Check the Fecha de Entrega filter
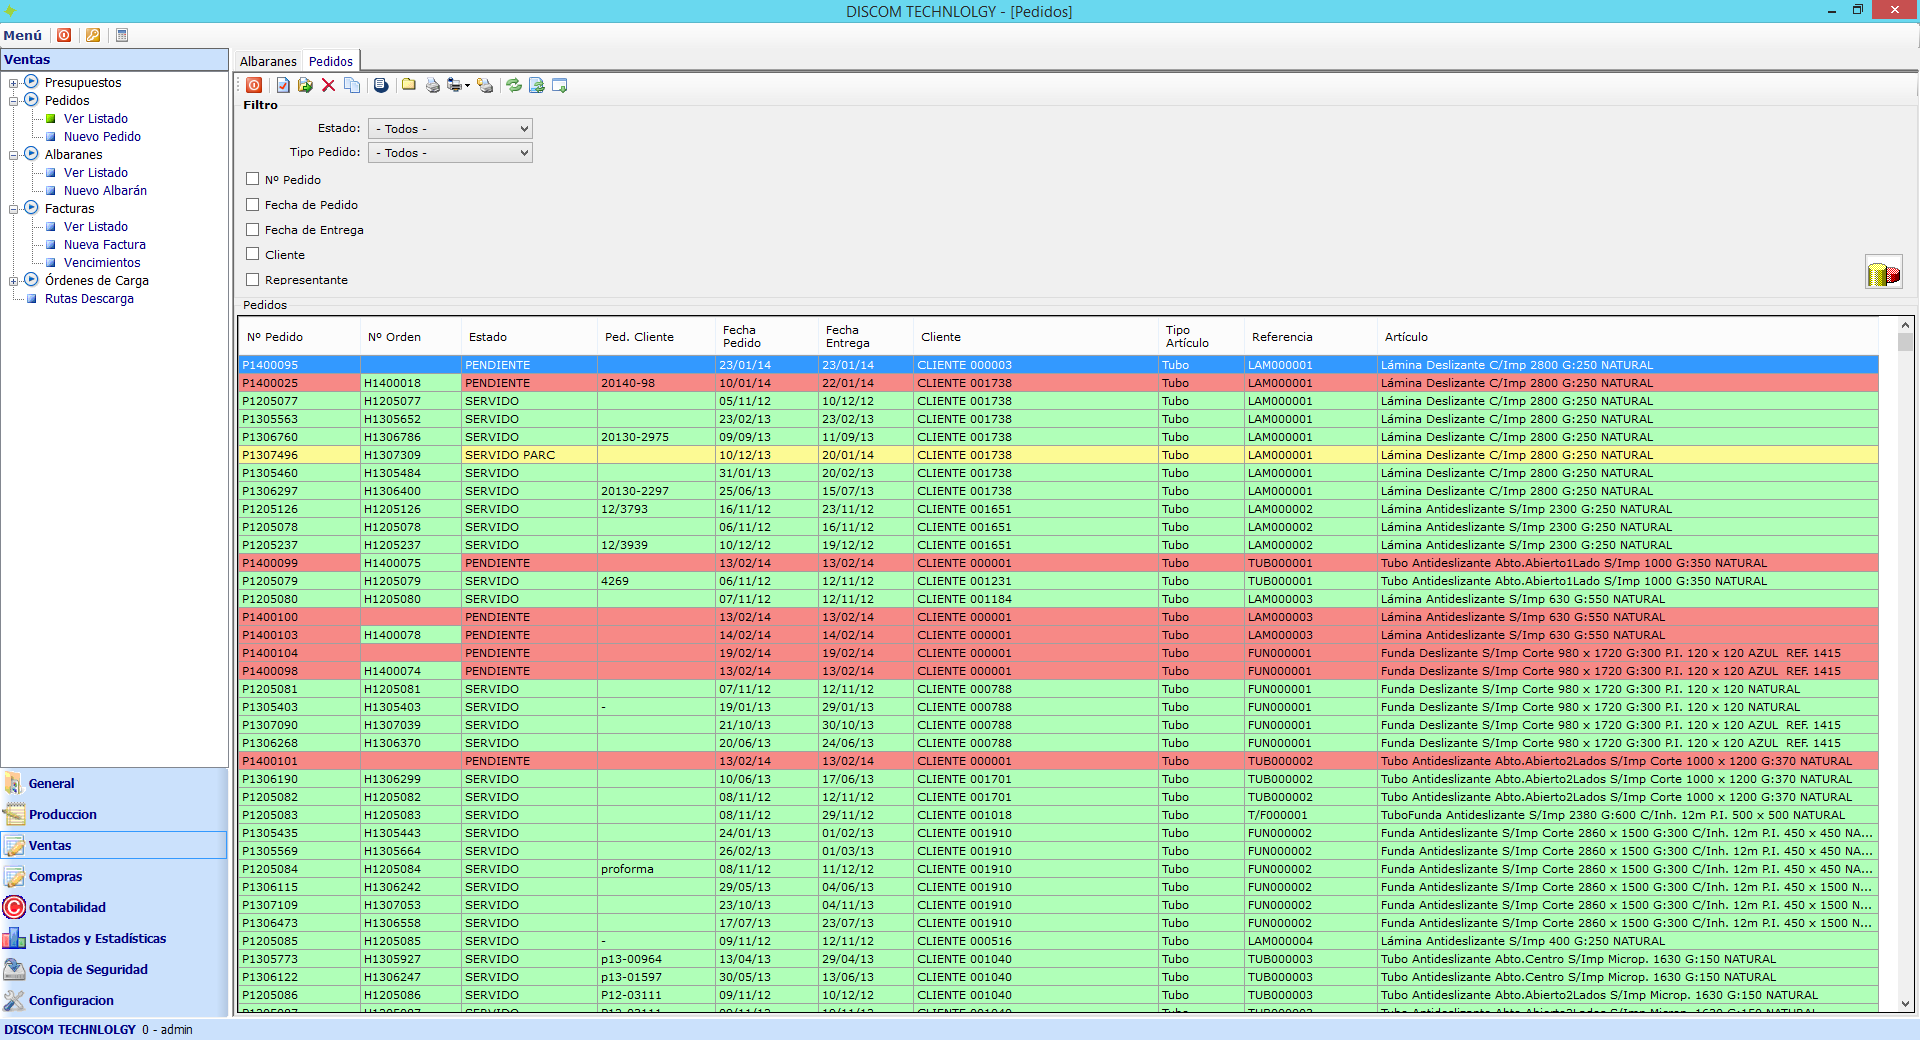1920x1040 pixels. pos(253,230)
